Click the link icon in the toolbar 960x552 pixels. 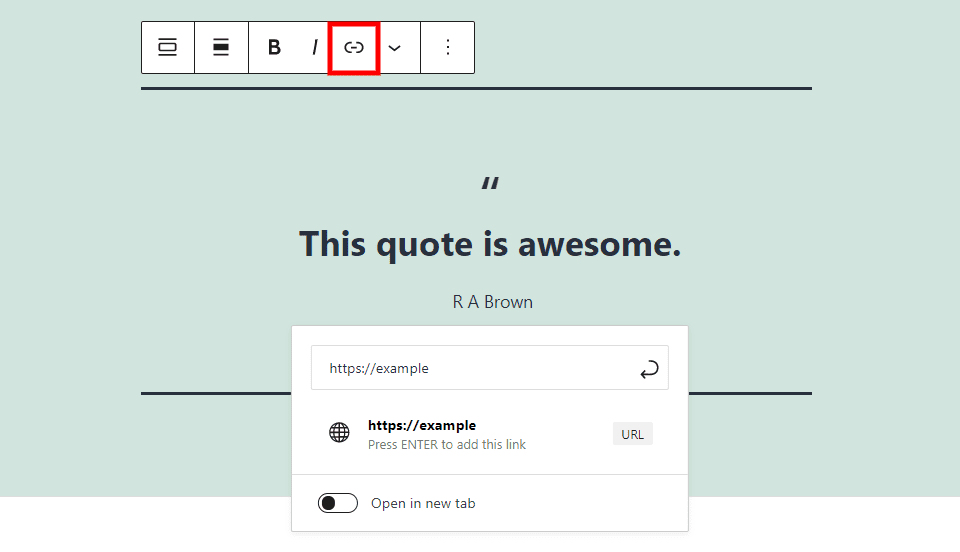tap(354, 48)
